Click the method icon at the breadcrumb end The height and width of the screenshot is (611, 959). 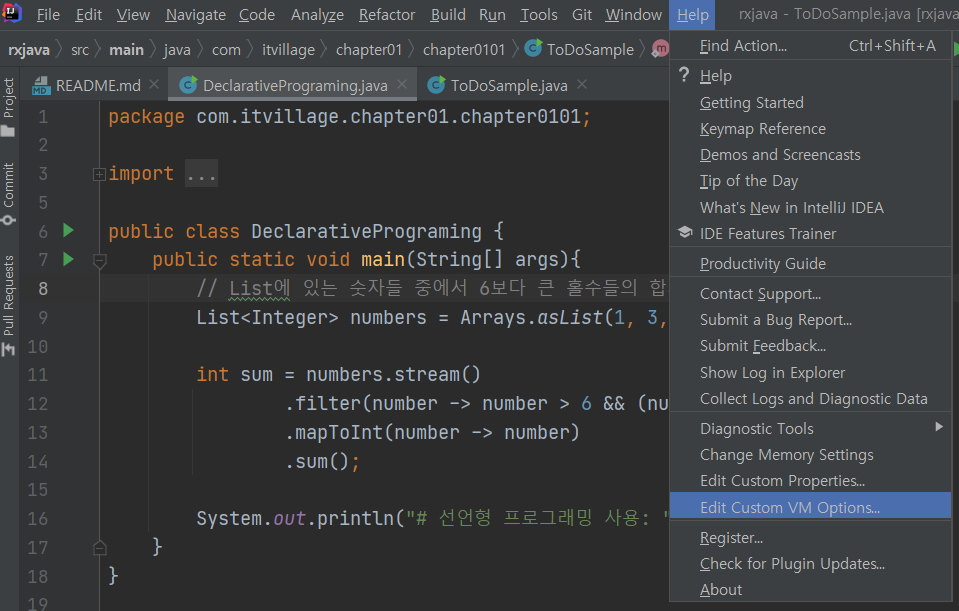tap(661, 48)
